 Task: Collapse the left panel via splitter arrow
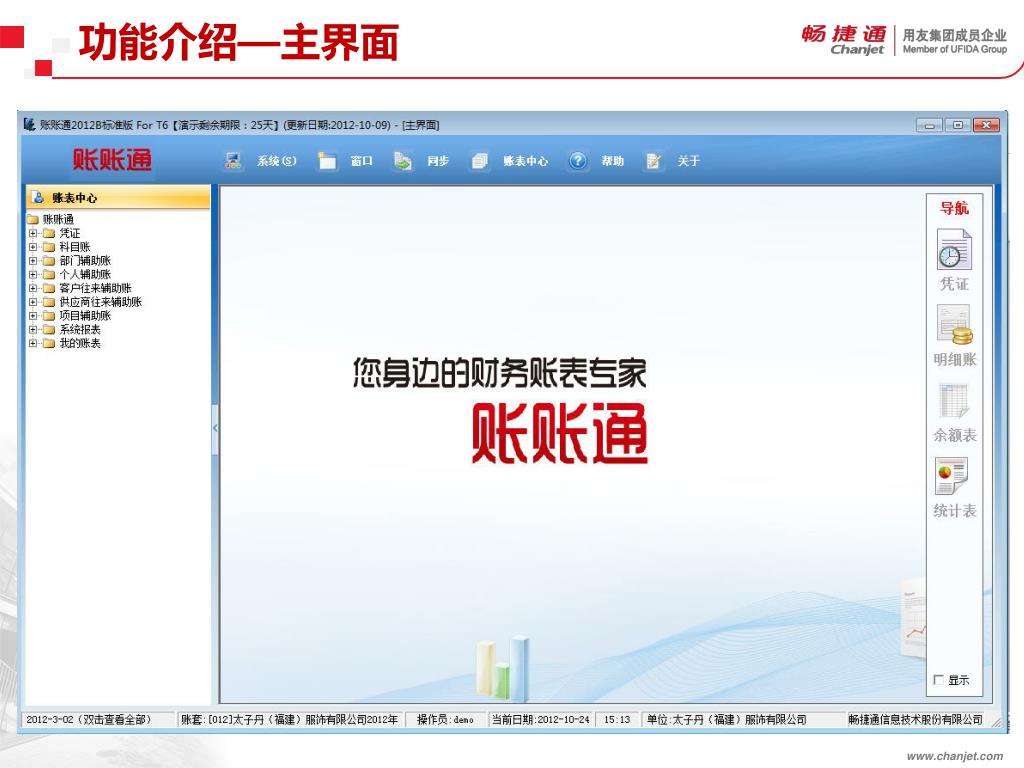tap(215, 428)
